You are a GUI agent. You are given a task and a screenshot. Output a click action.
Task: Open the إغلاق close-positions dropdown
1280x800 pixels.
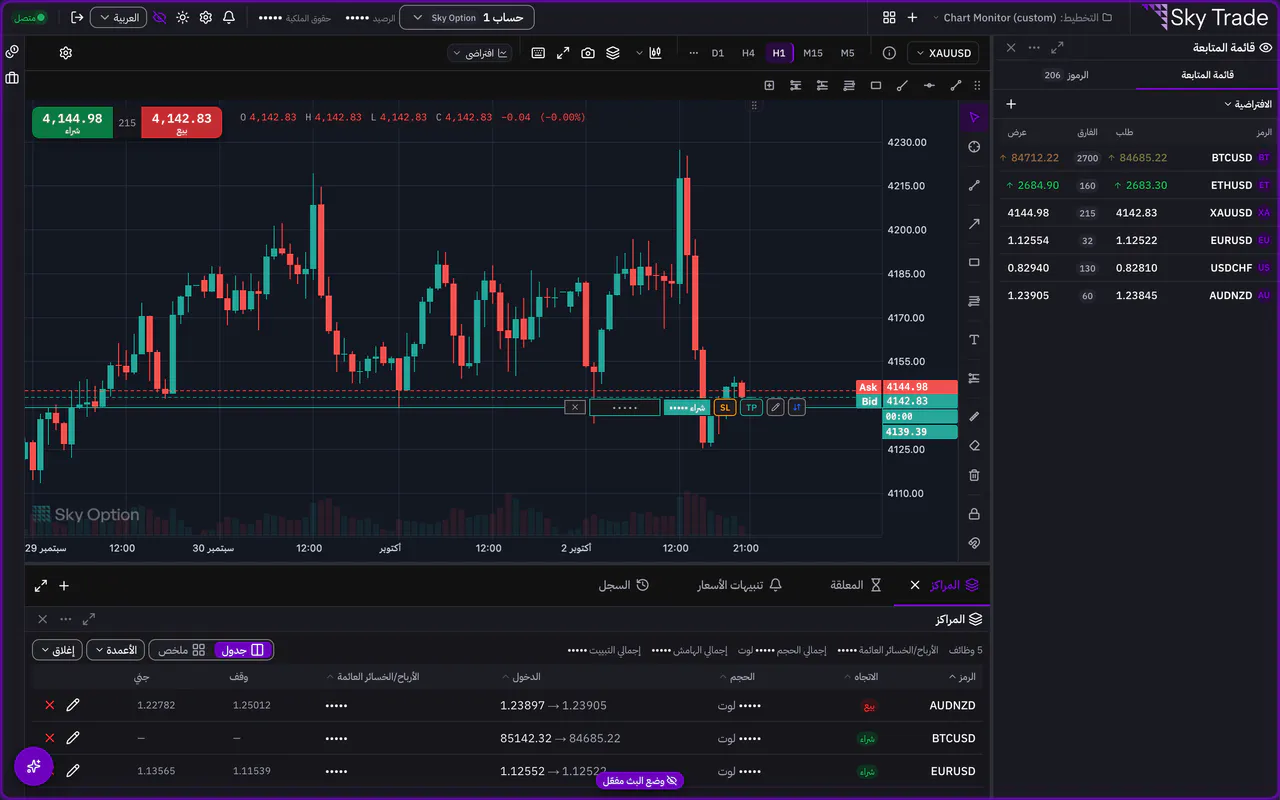(57, 650)
